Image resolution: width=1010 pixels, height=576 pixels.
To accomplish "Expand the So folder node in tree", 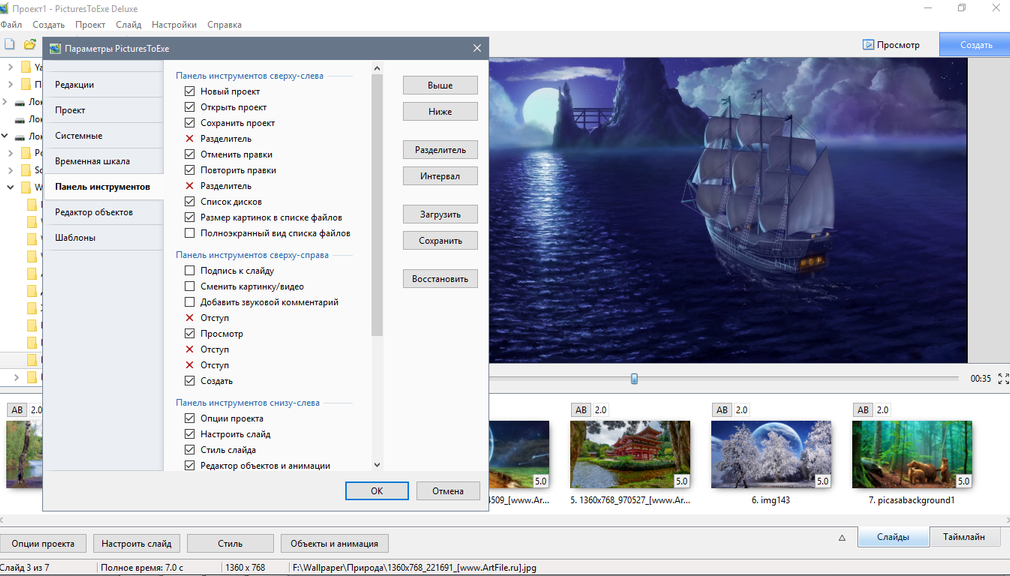I will [10, 170].
